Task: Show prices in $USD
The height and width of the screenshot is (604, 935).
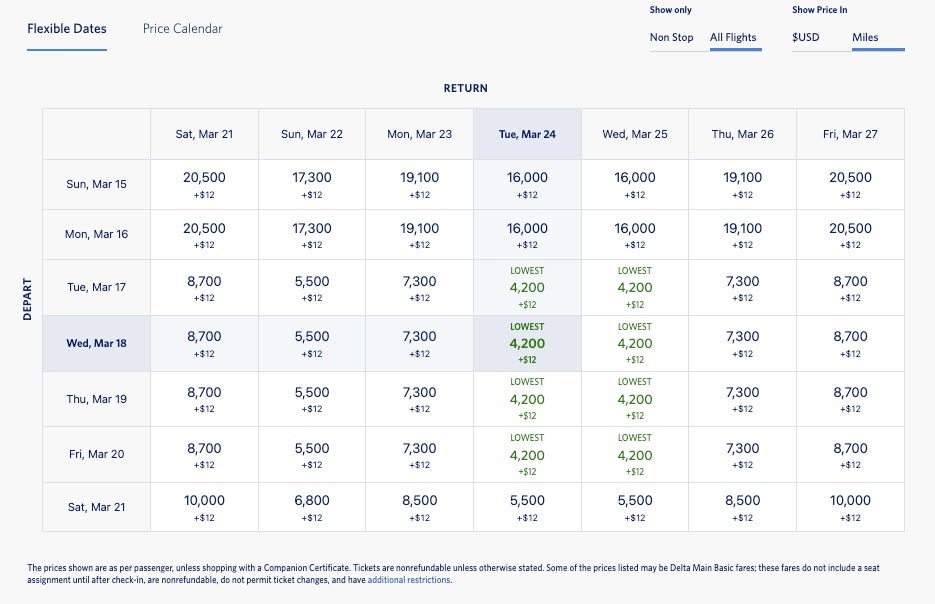Action: click(x=806, y=38)
